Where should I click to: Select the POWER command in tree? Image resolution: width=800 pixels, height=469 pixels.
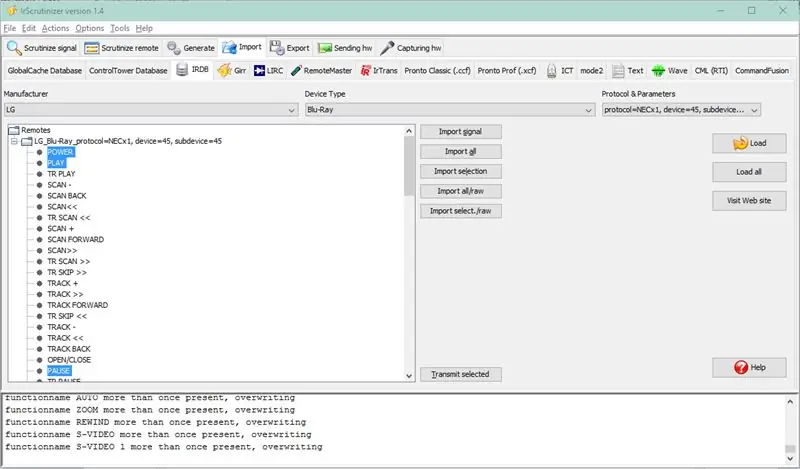[60, 152]
